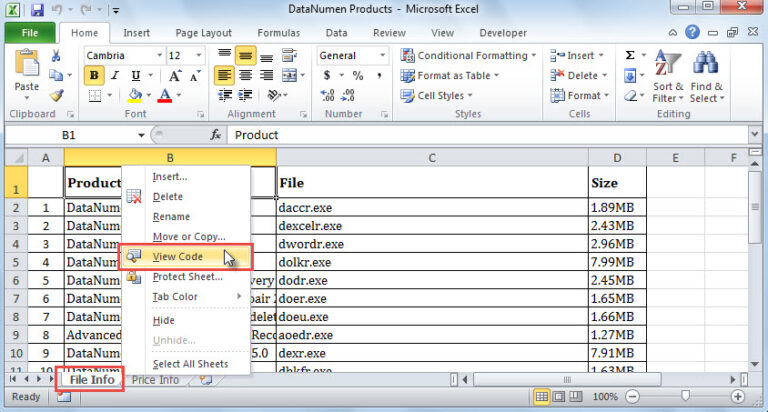Click the Fill Color paint bucket
Image resolution: width=768 pixels, height=412 pixels.
135,95
